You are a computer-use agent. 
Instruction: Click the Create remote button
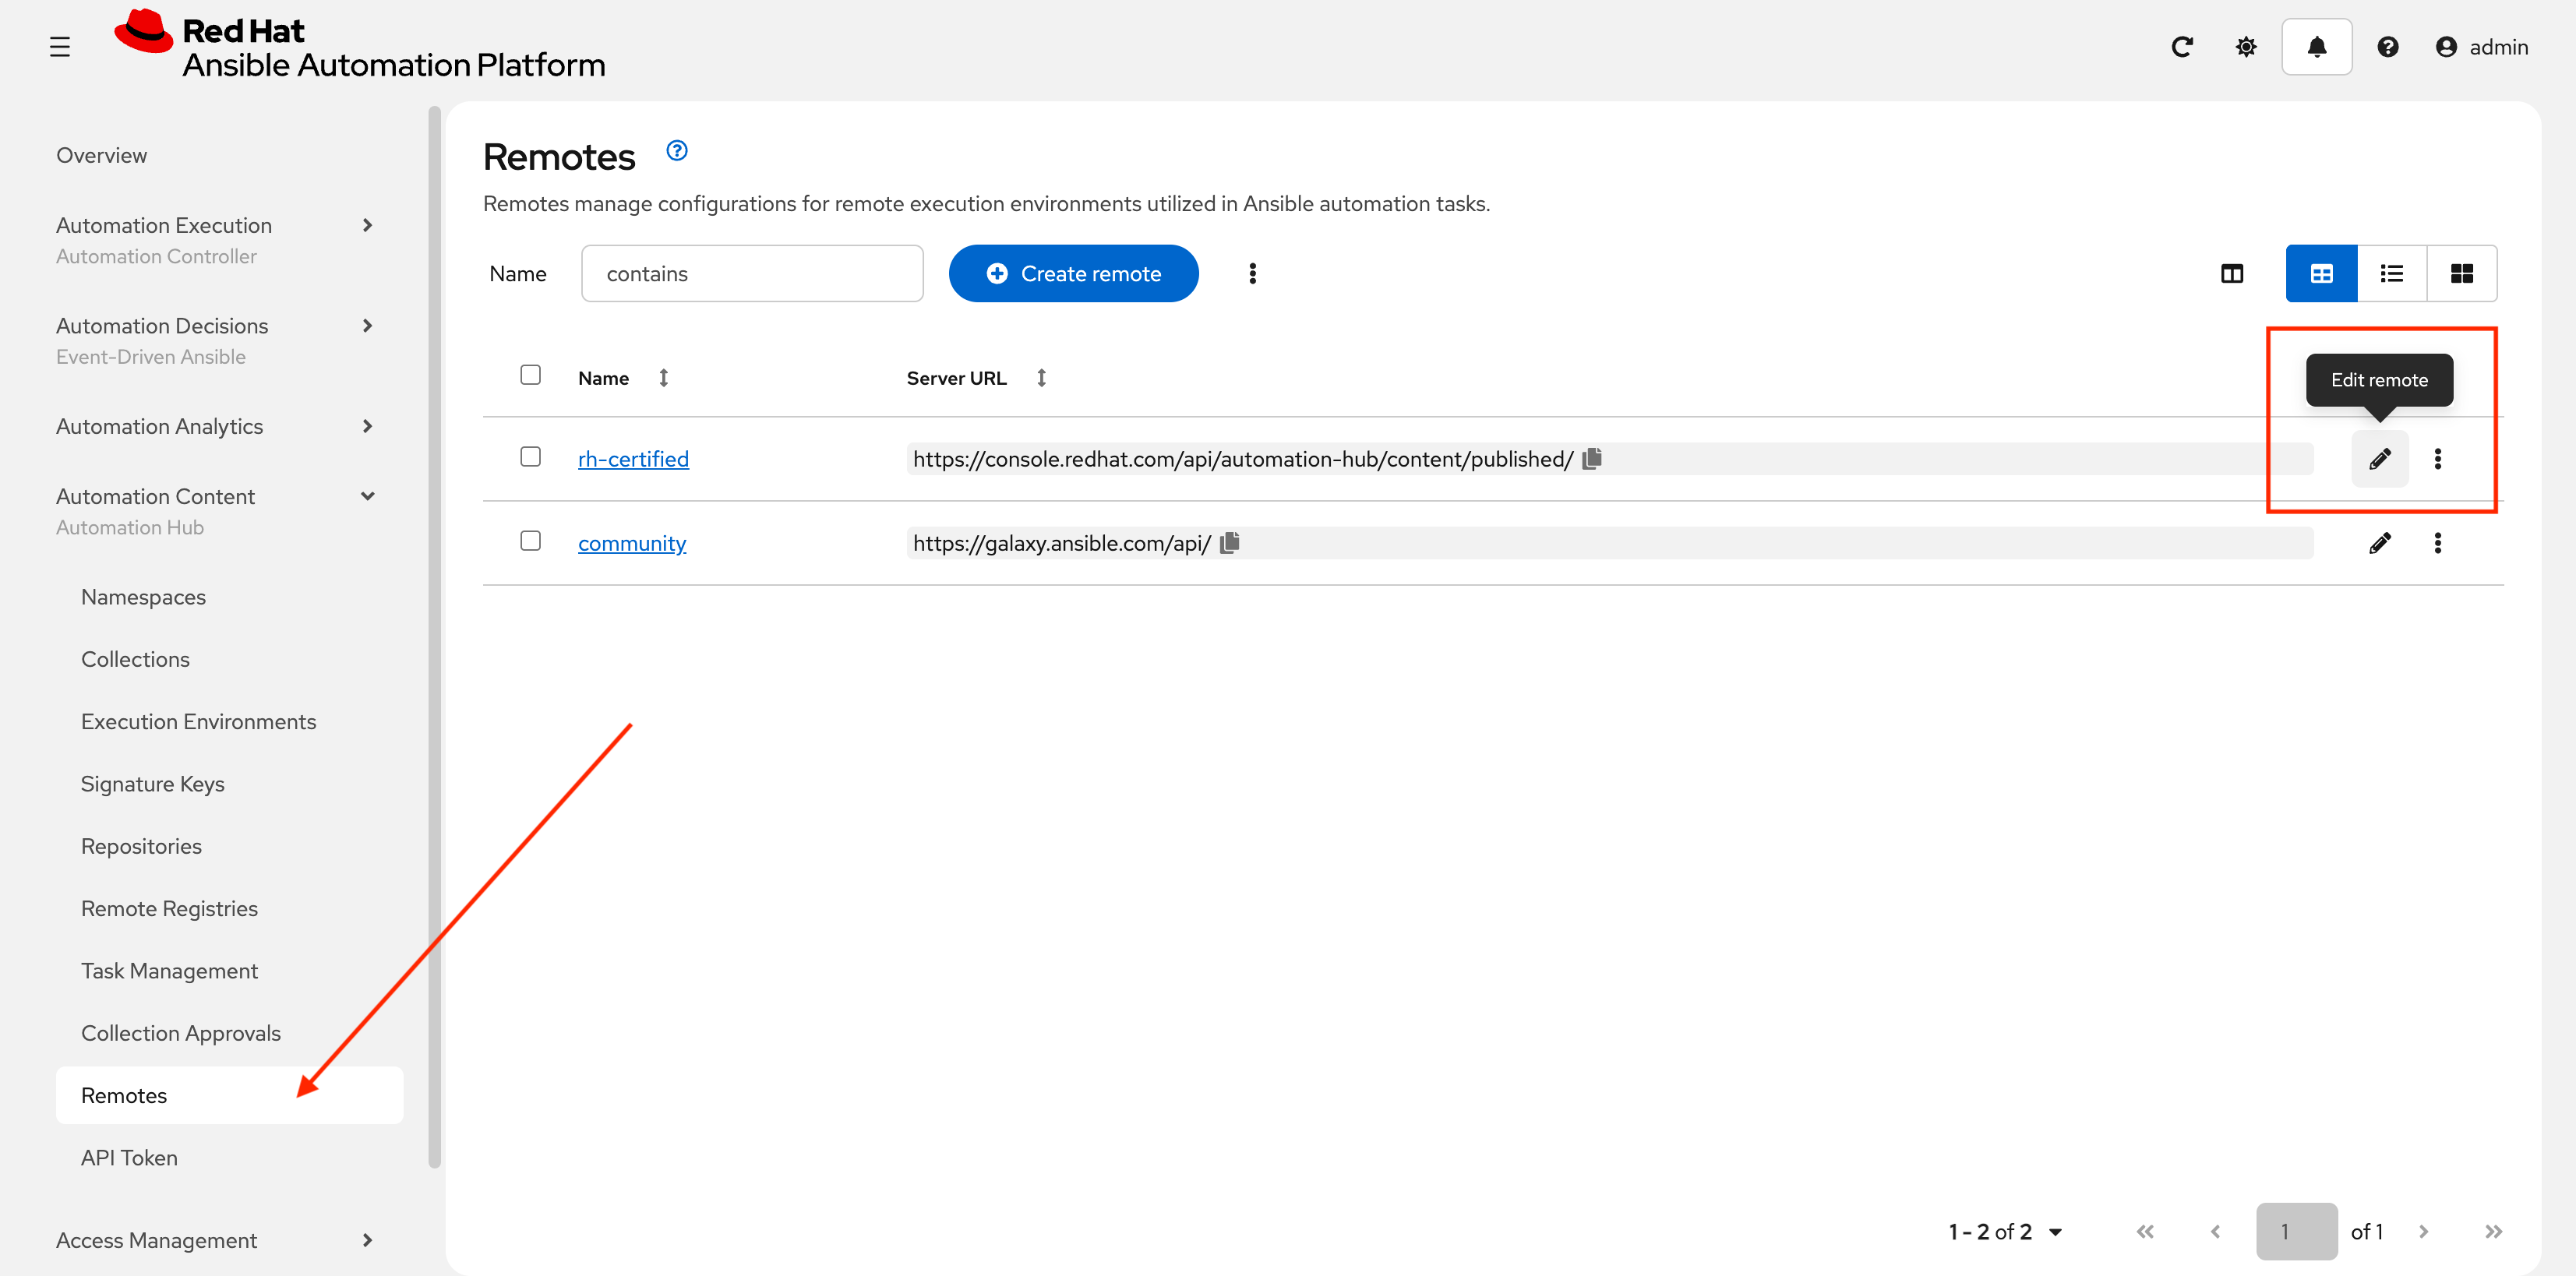(x=1073, y=272)
